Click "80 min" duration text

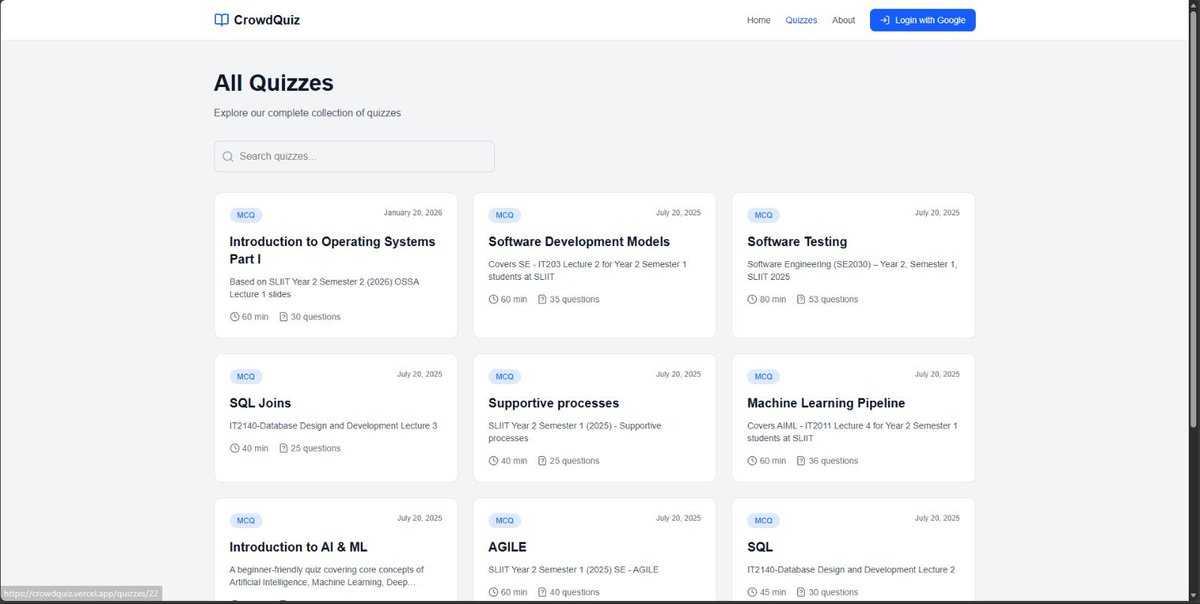point(772,299)
